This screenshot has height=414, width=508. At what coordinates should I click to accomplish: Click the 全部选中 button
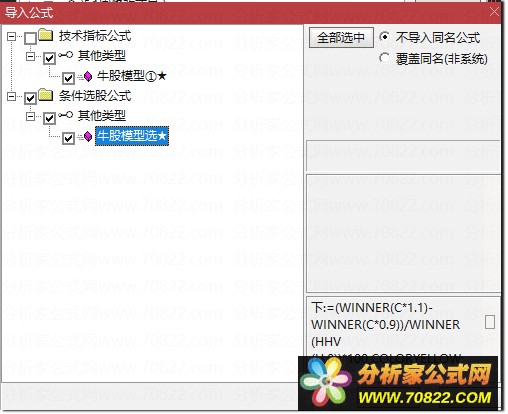pyautogui.click(x=341, y=37)
